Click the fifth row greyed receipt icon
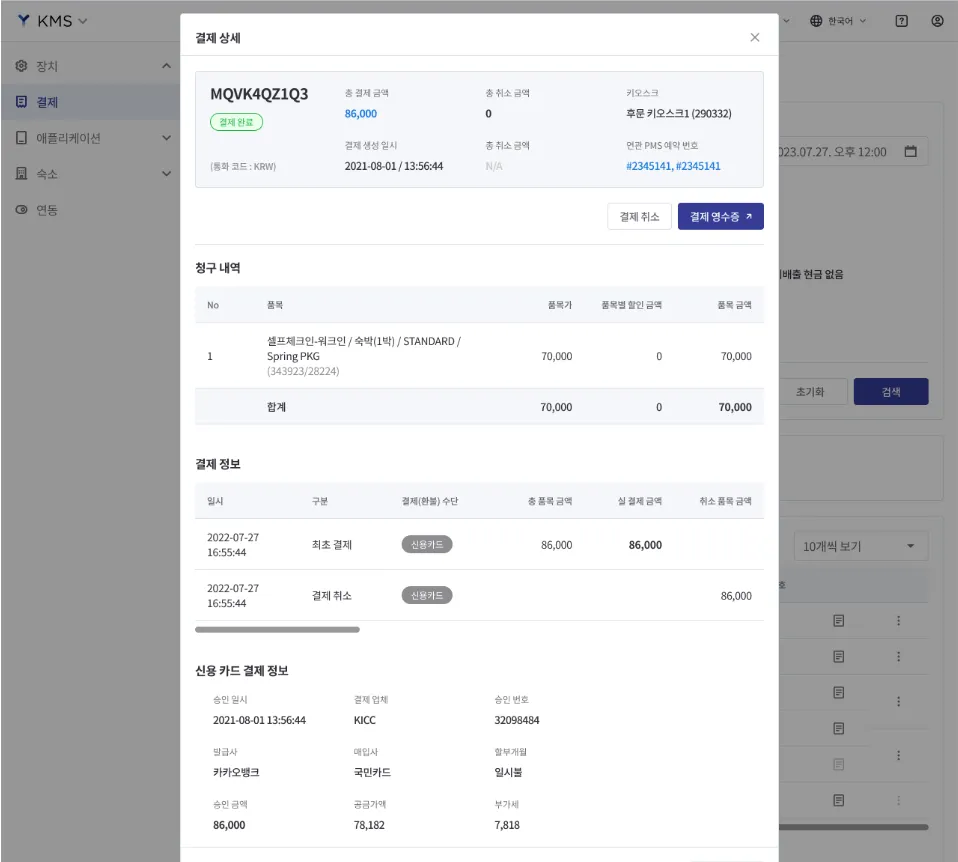The image size is (958, 862). [838, 764]
